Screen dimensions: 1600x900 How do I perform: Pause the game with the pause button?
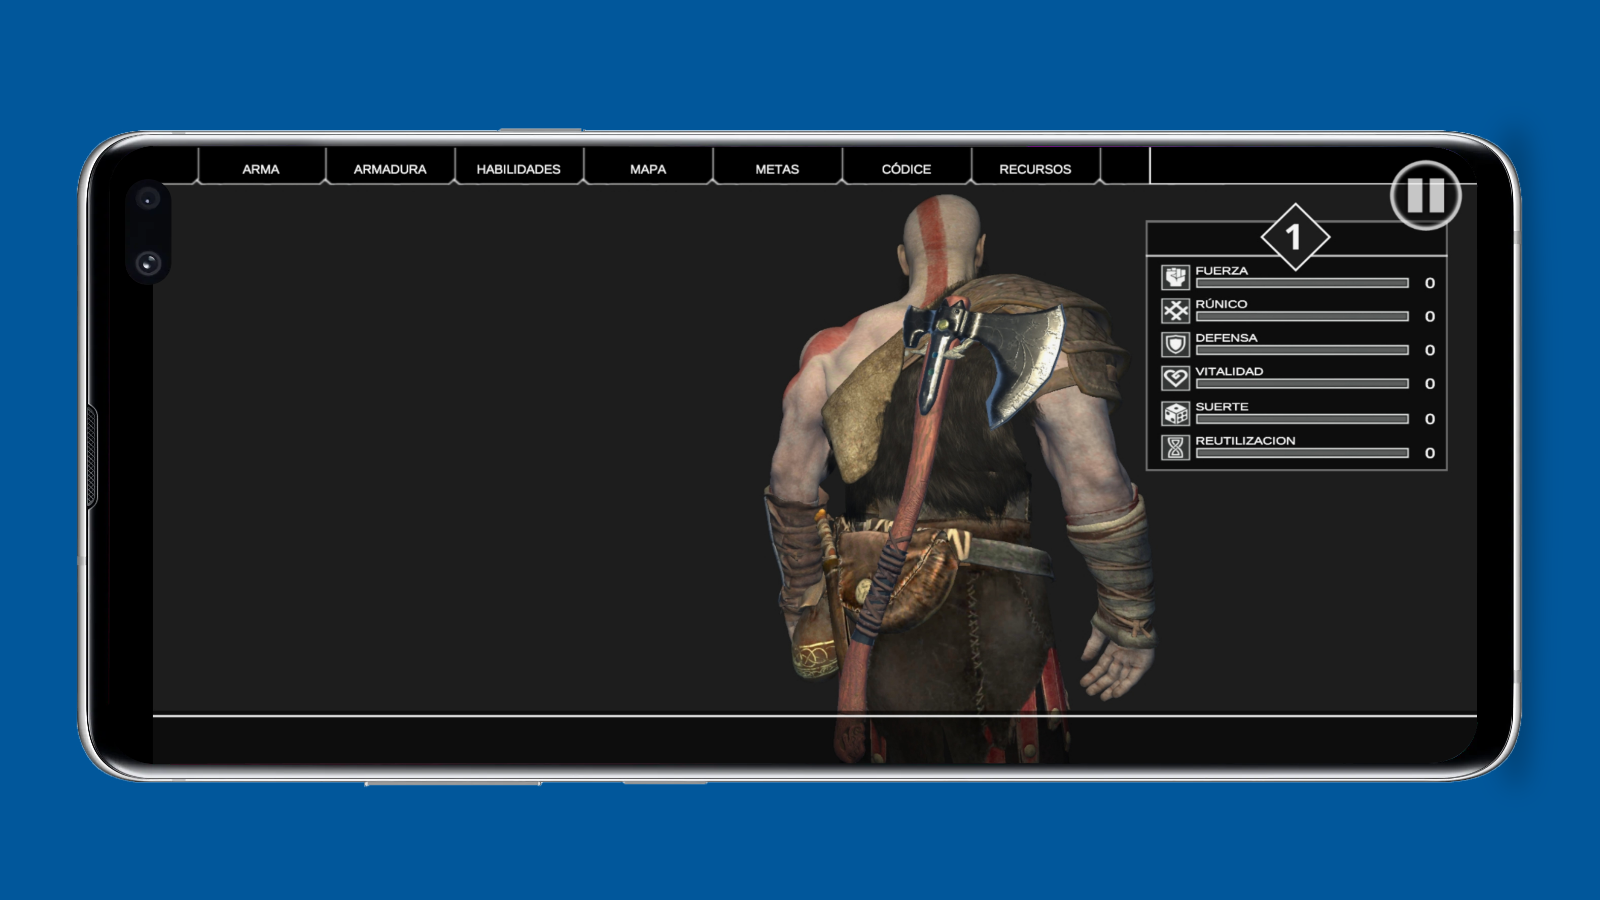(1425, 195)
